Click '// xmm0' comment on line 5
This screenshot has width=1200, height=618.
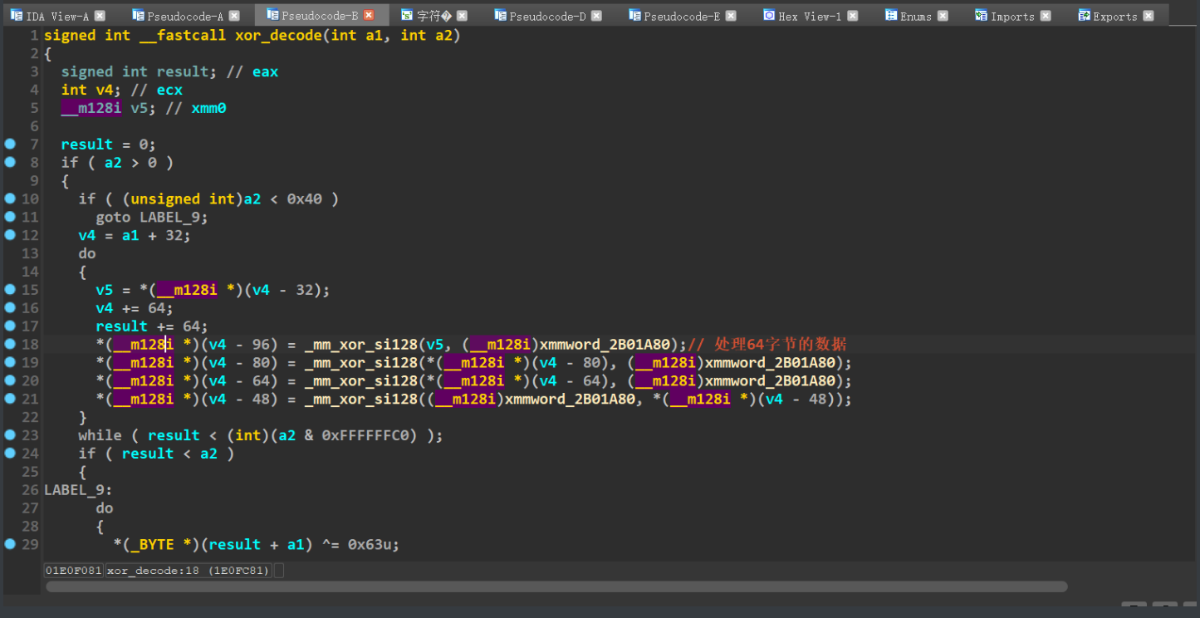pos(196,108)
